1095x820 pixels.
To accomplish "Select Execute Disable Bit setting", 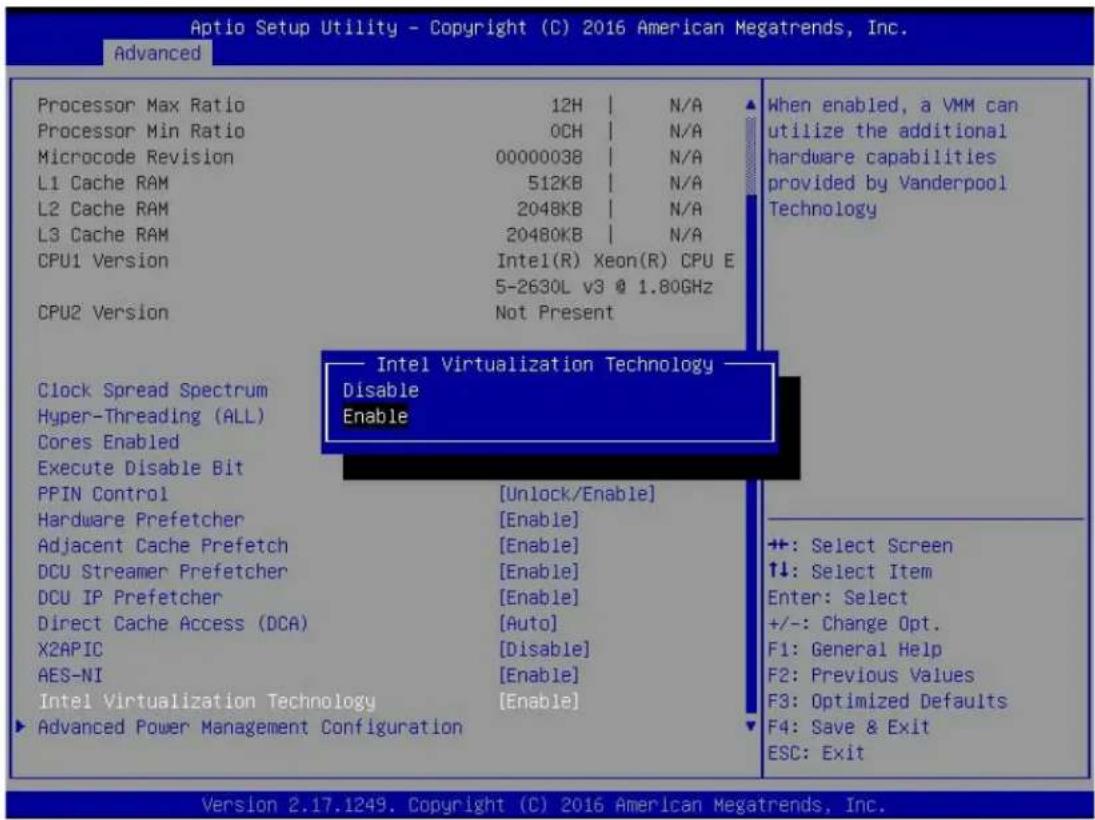I will coord(141,468).
